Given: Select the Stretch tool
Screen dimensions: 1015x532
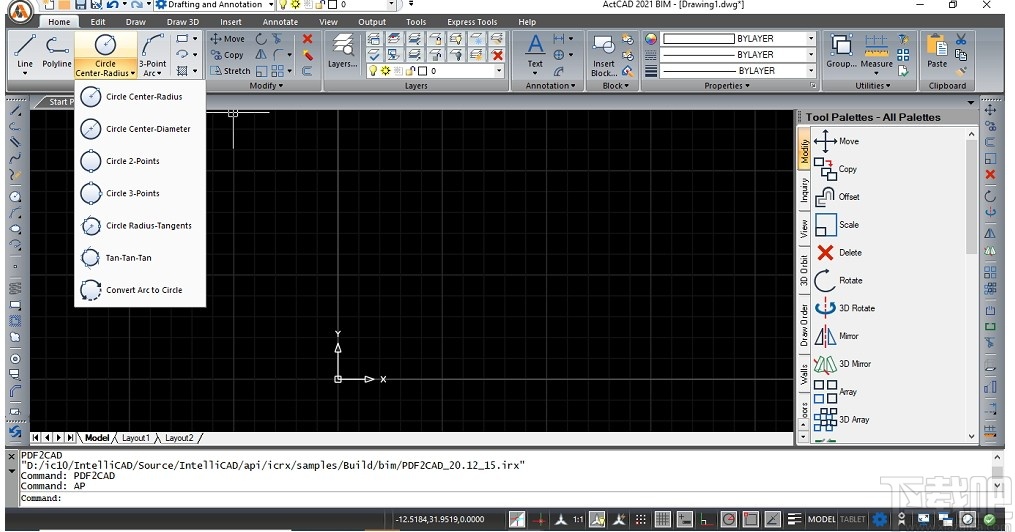Looking at the screenshot, I should point(230,71).
